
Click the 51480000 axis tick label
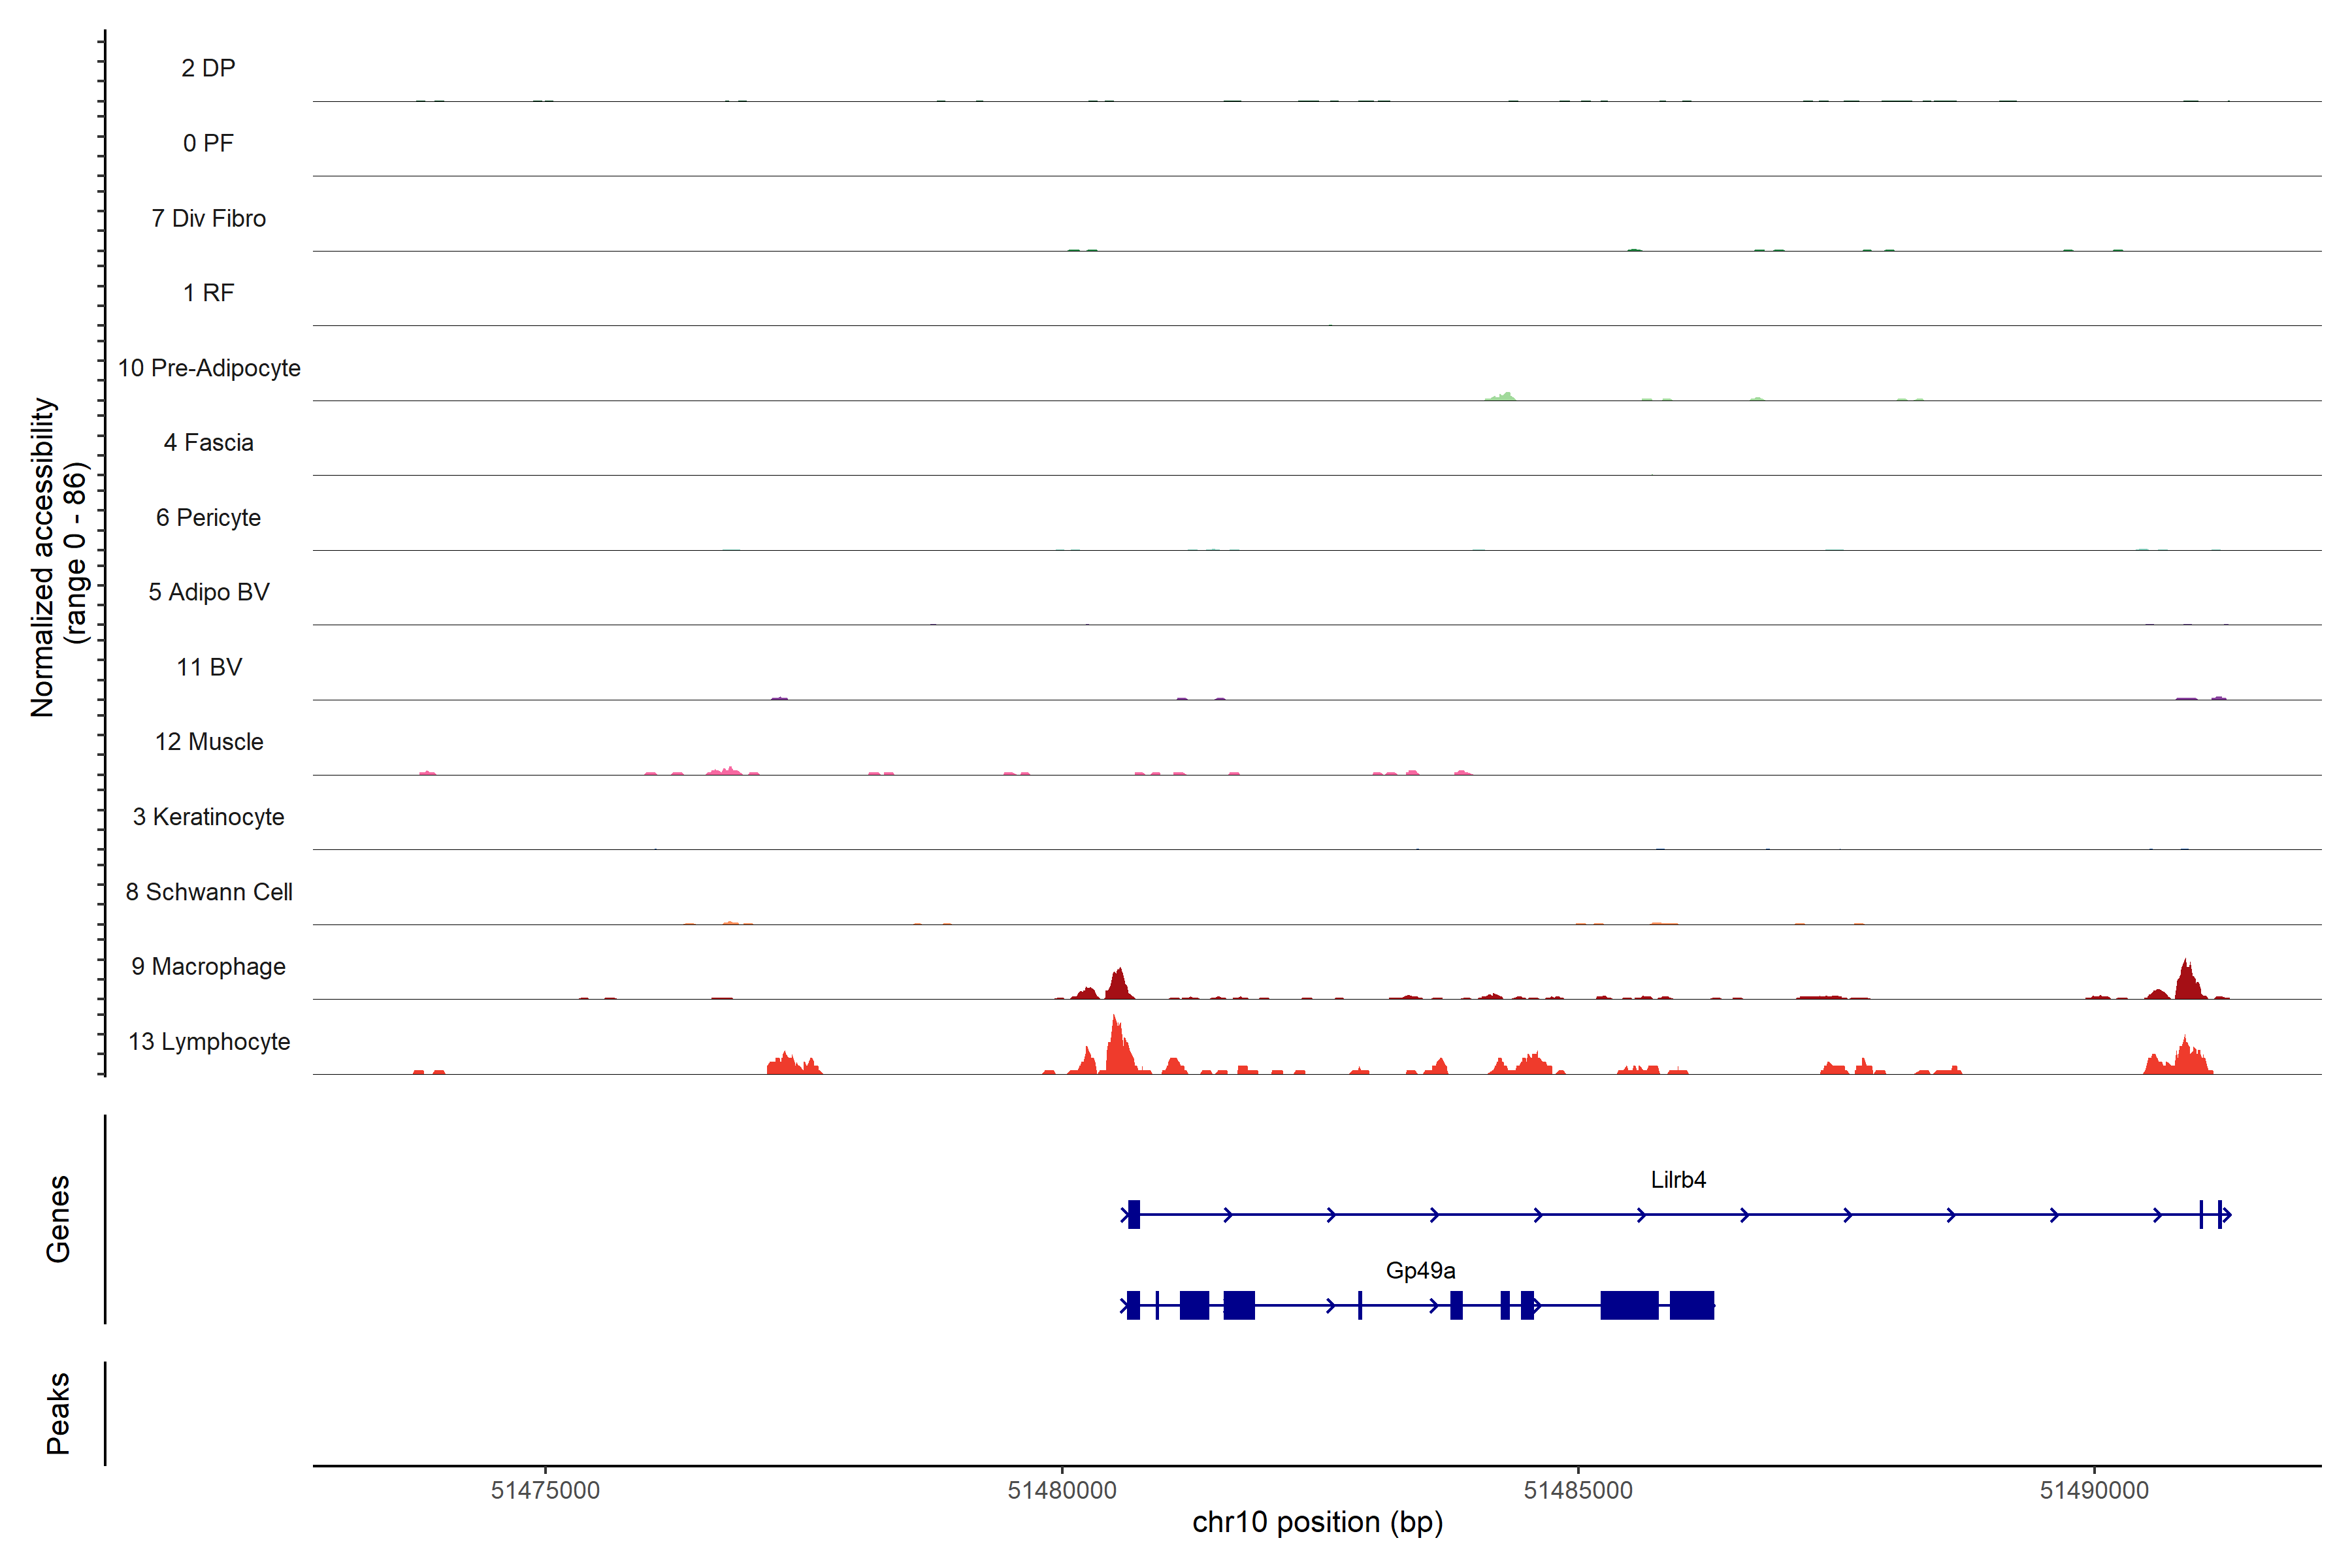1061,1490
